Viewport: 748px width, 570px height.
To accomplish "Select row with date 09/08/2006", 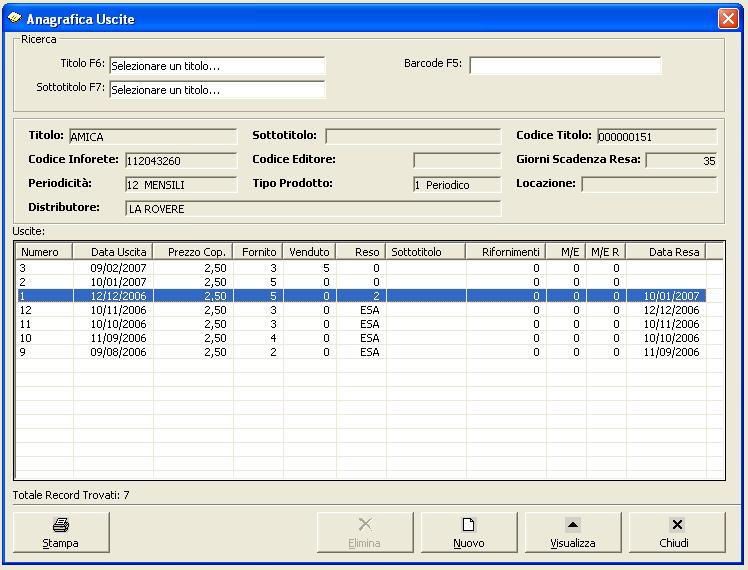I will [362, 352].
